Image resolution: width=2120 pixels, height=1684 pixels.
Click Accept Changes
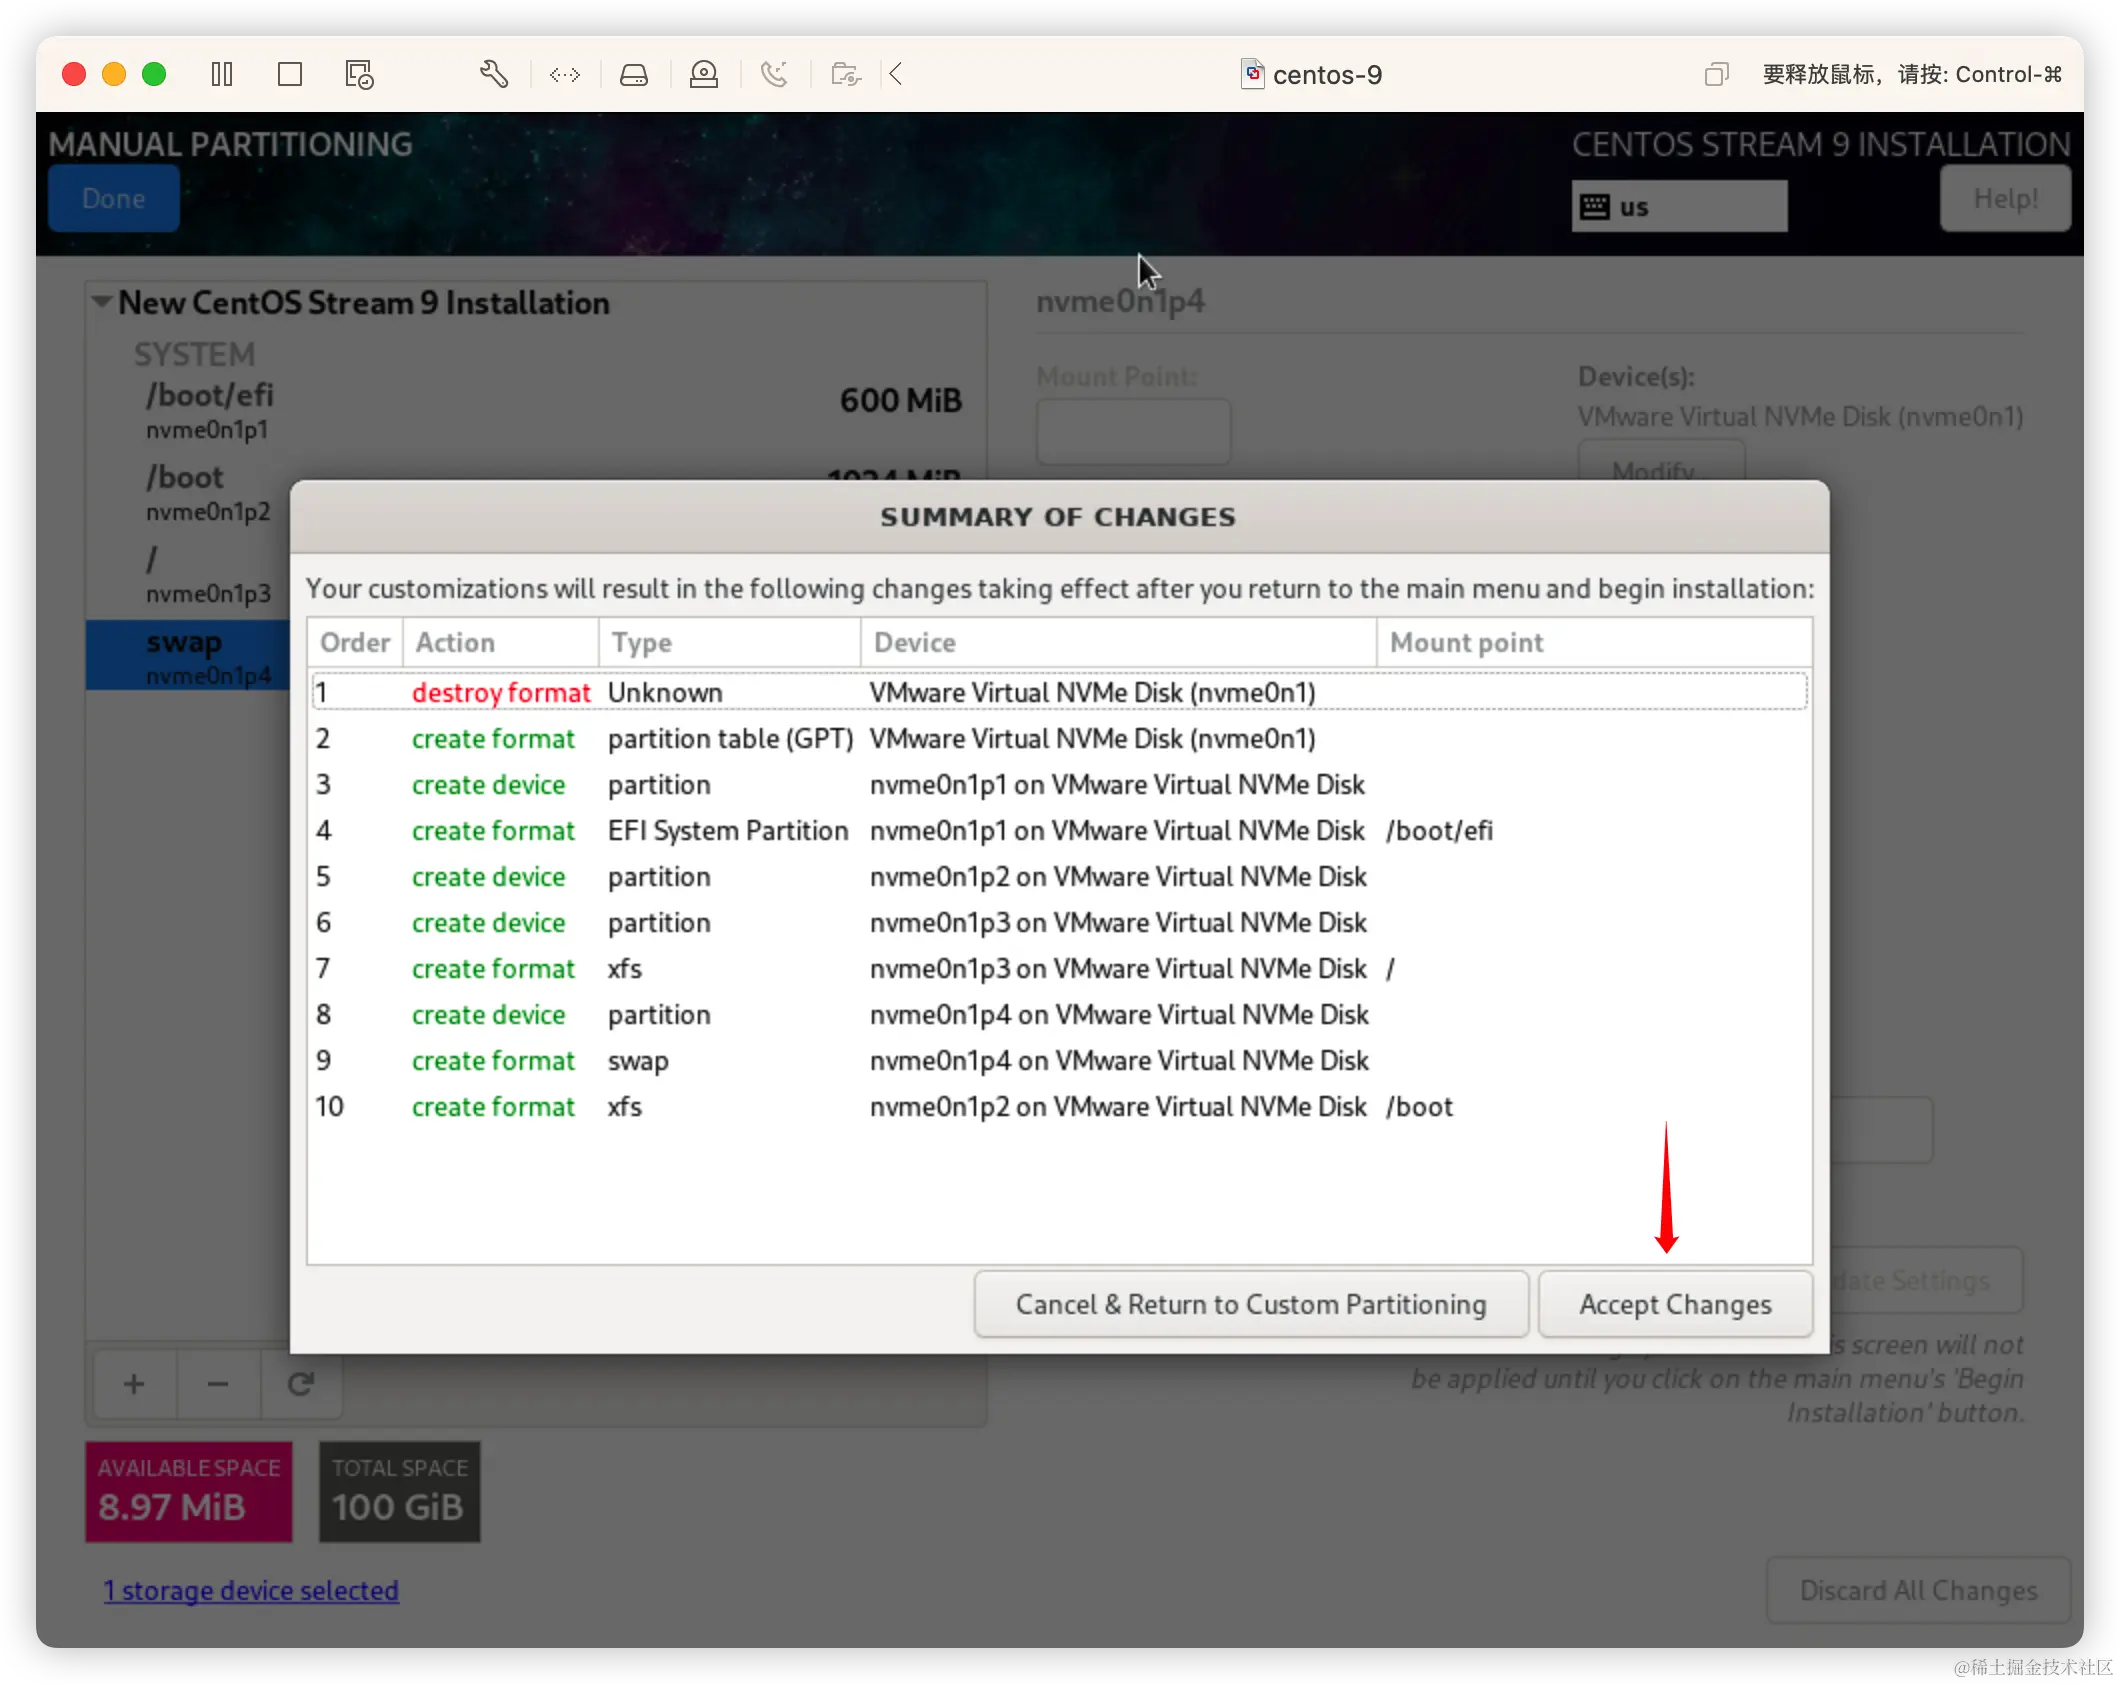click(1675, 1304)
